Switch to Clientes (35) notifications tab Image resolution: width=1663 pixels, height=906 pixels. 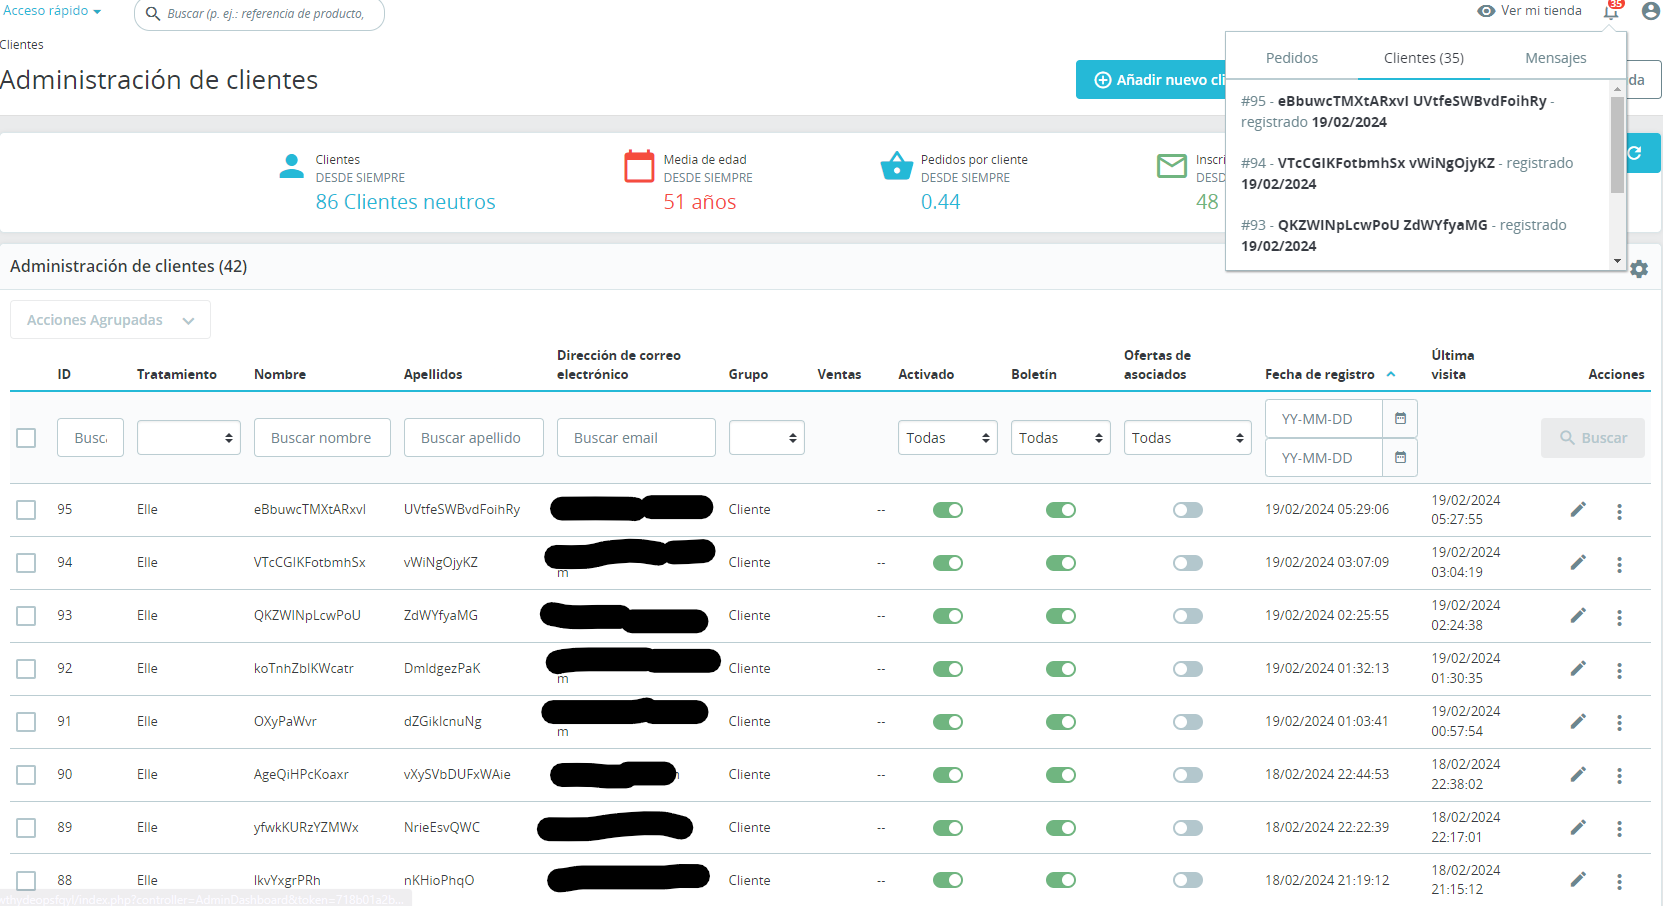coord(1424,58)
